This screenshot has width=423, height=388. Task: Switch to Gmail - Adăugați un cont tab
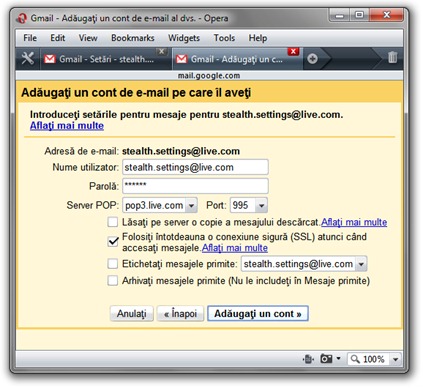(x=237, y=59)
